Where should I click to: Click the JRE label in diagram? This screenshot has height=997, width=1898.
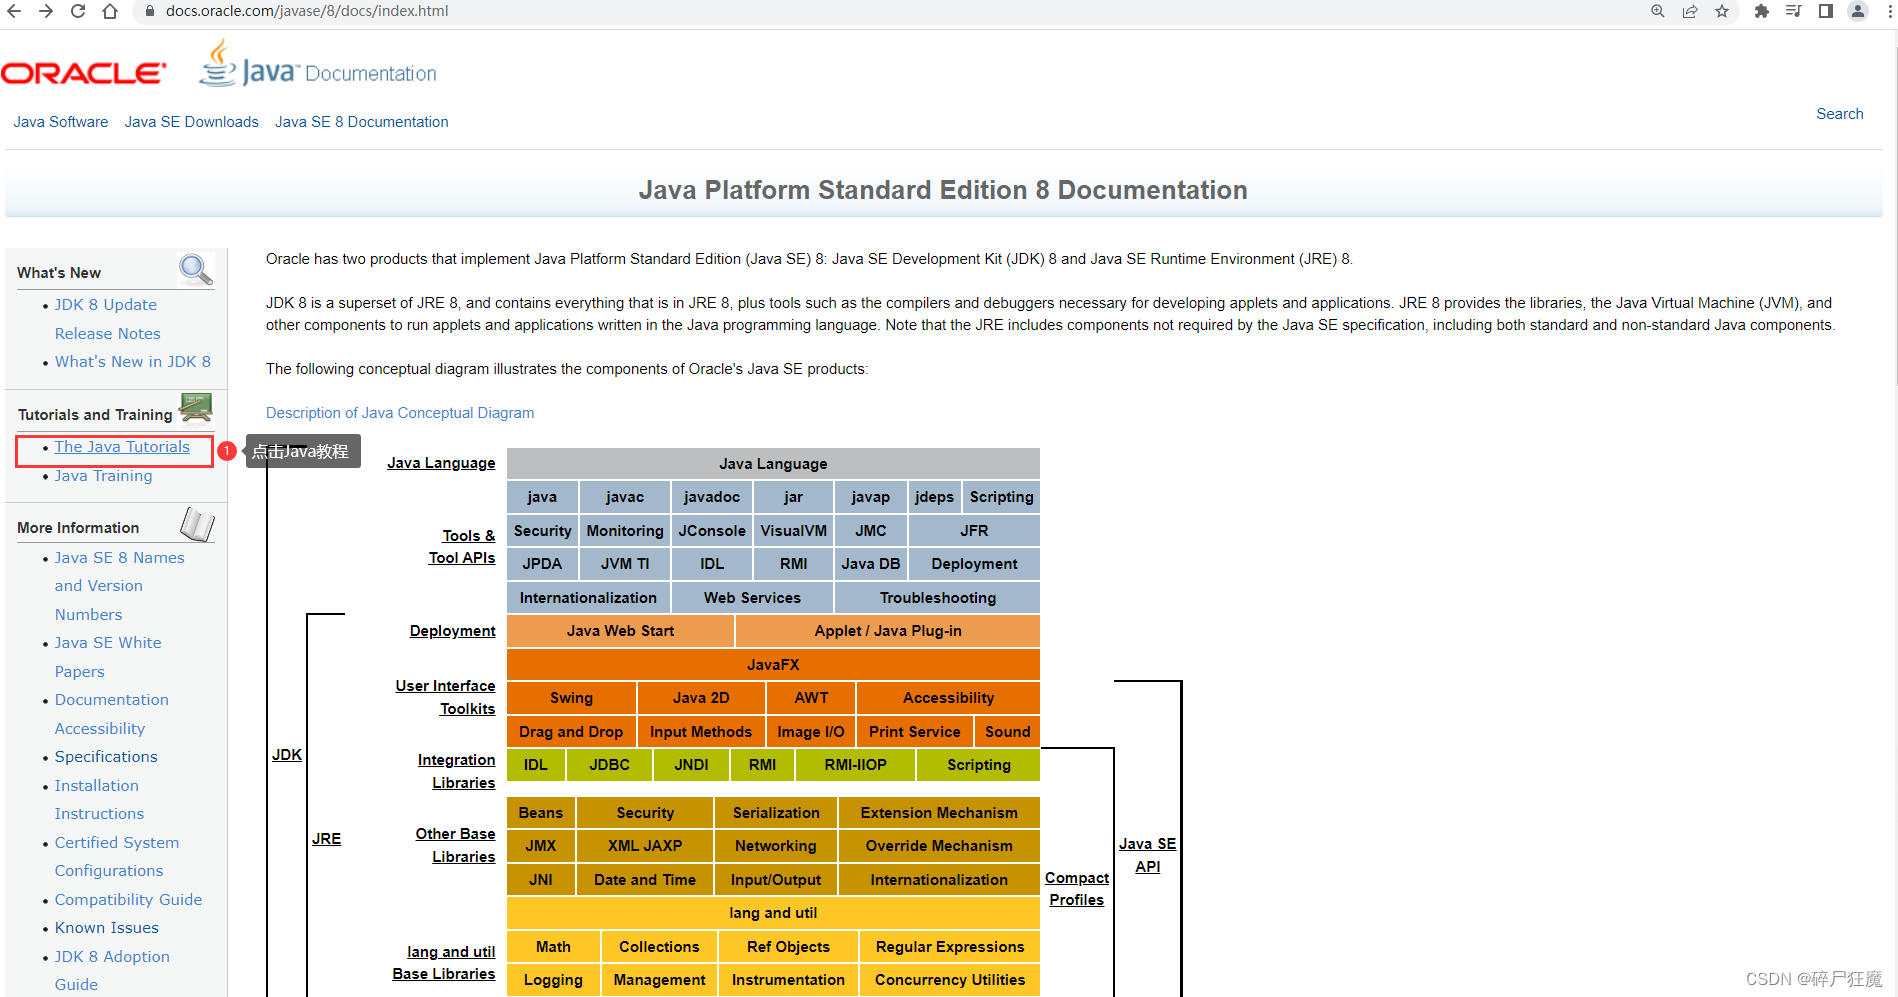[x=326, y=839]
